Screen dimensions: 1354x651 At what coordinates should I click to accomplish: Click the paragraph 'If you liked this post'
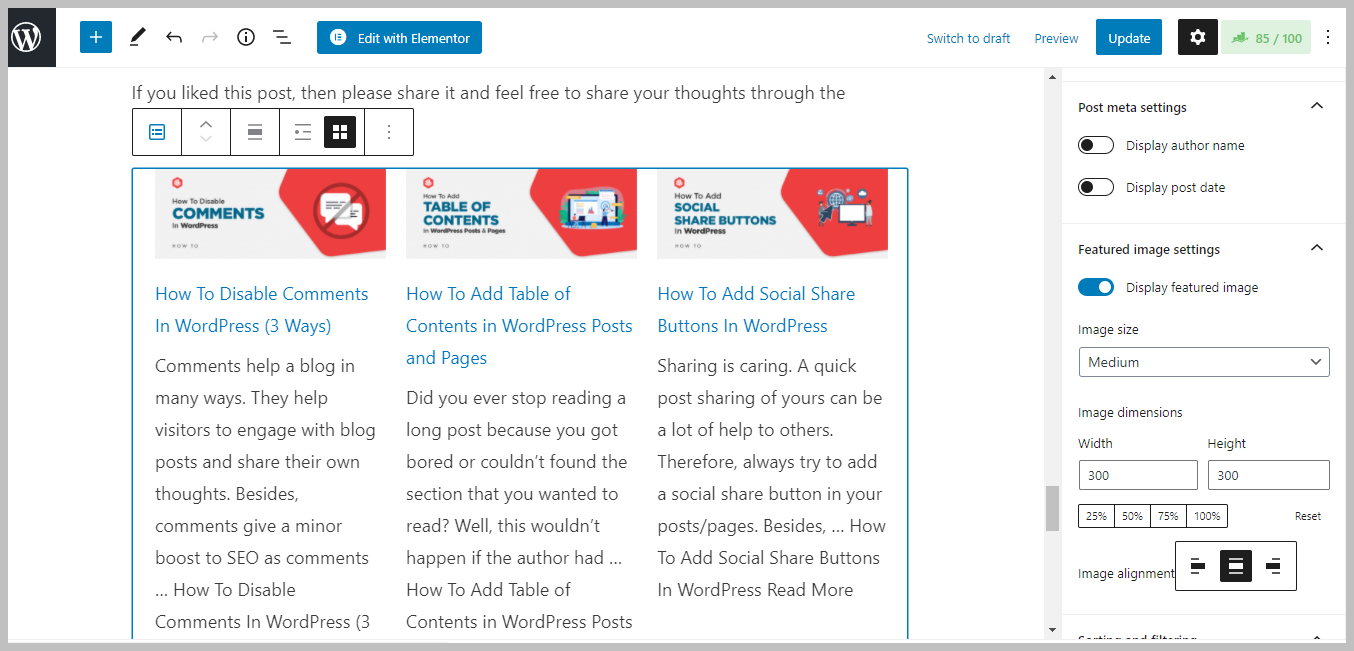click(x=489, y=93)
